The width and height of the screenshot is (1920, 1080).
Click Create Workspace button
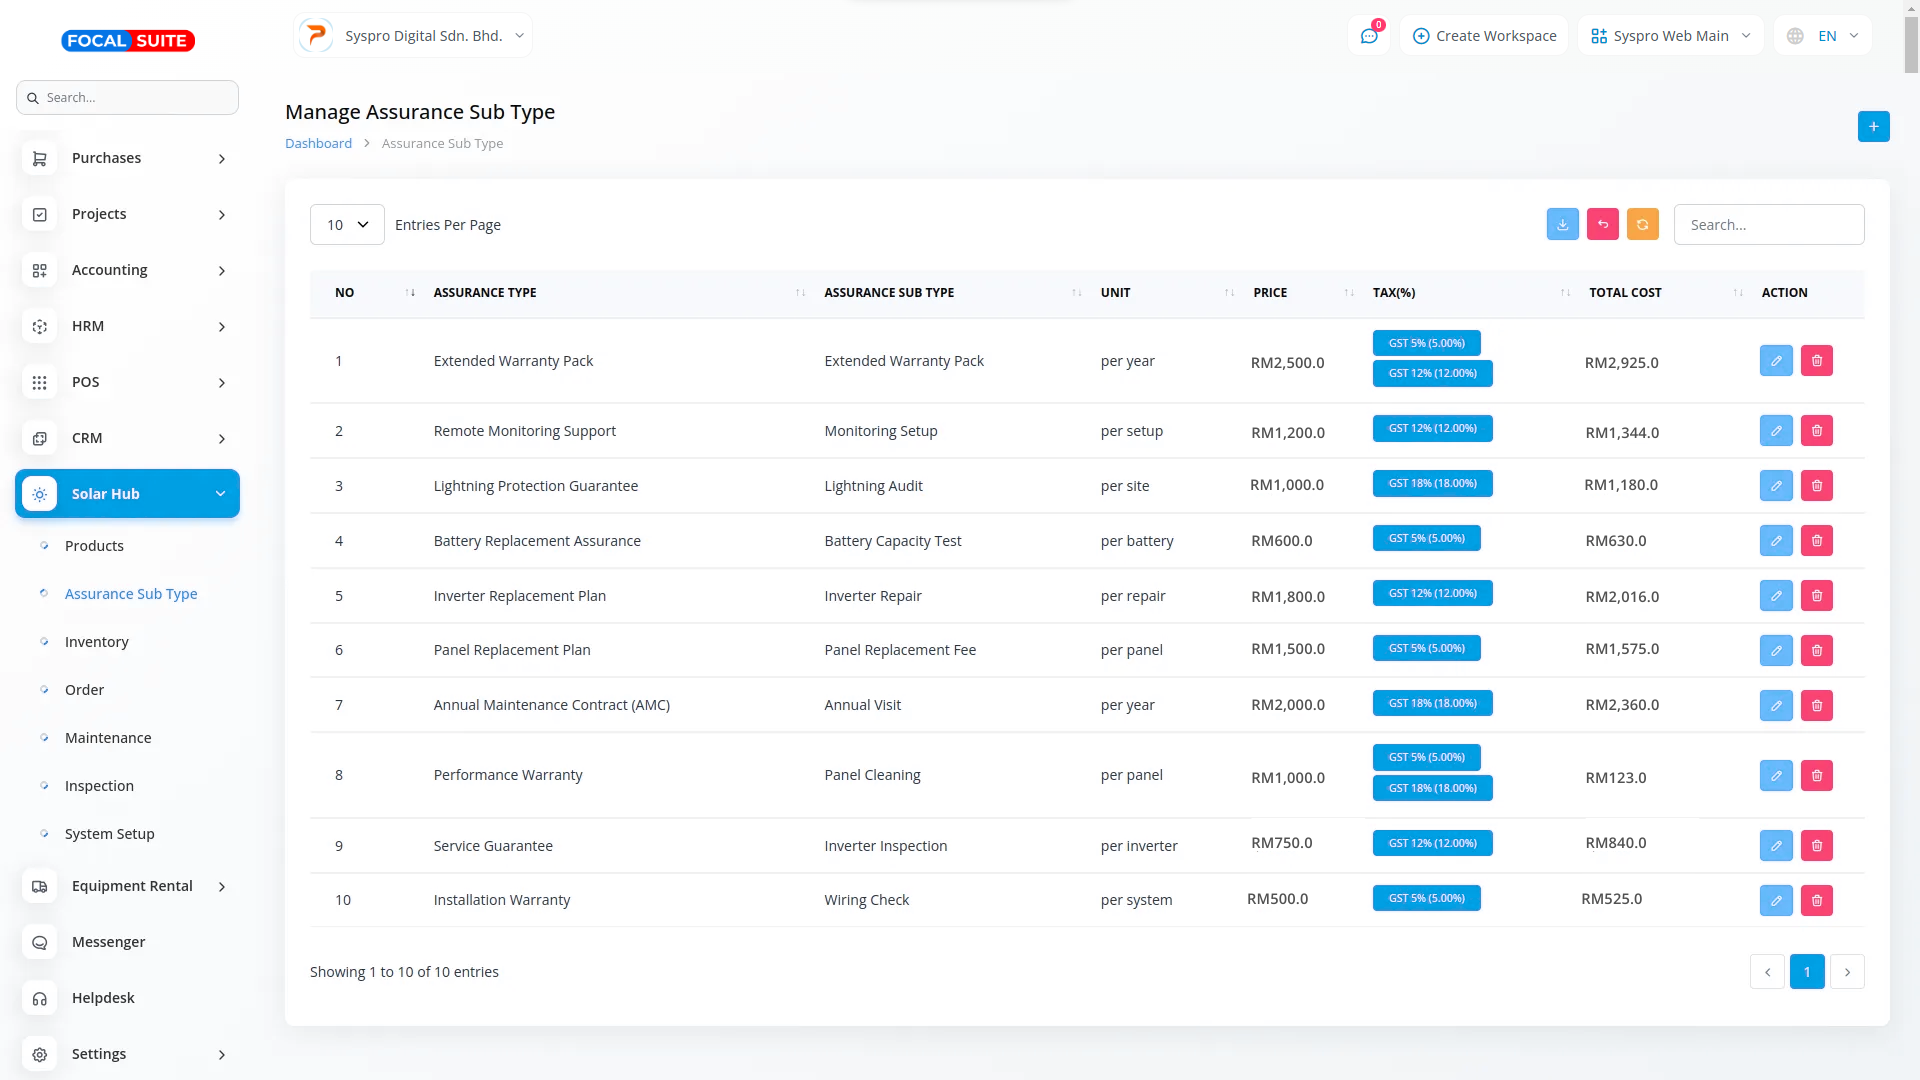[x=1484, y=36]
